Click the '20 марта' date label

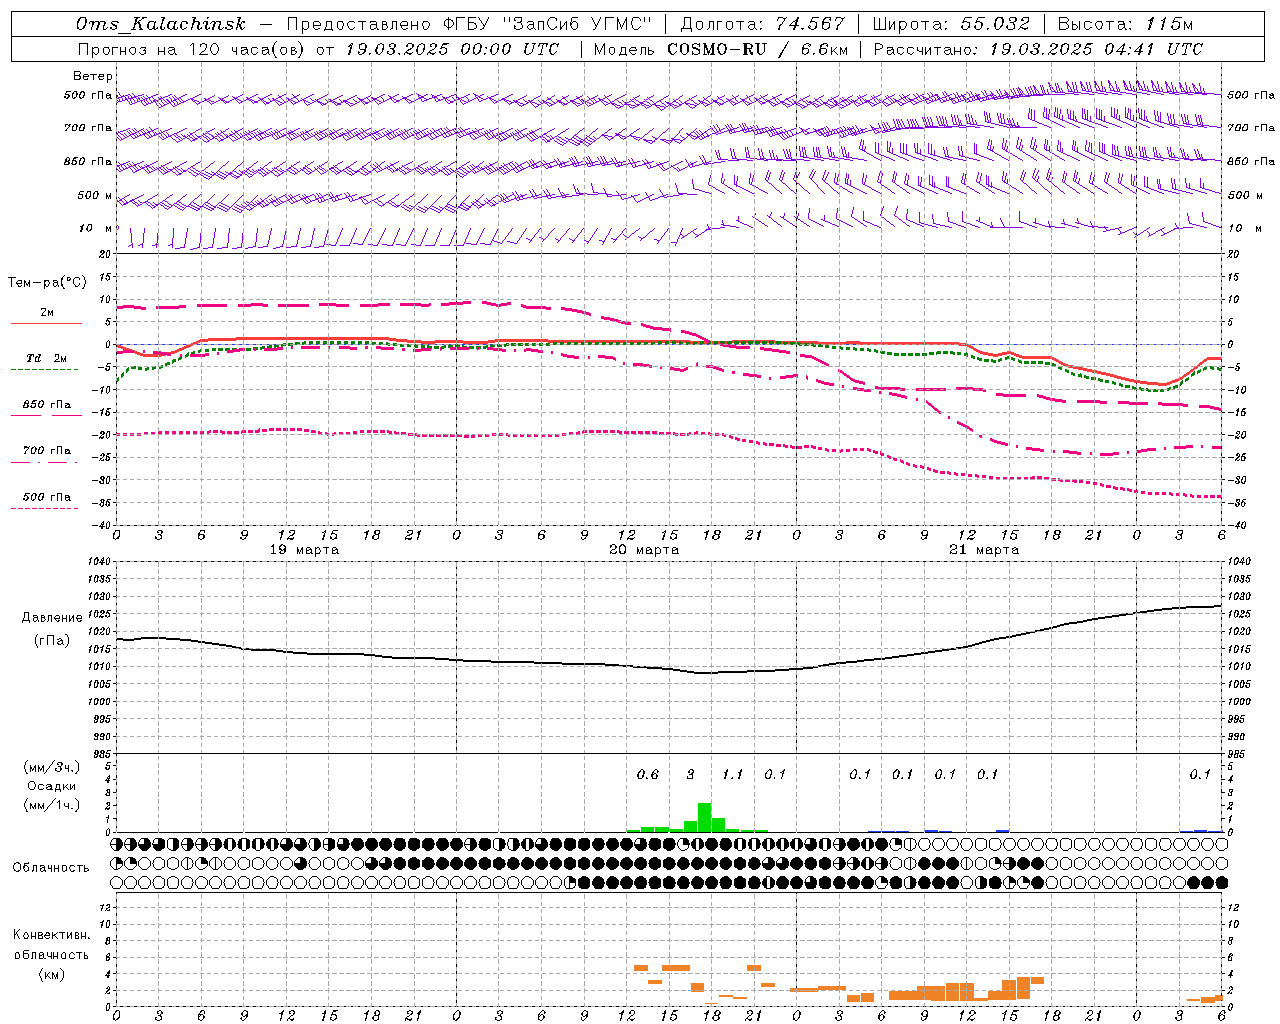(644, 549)
